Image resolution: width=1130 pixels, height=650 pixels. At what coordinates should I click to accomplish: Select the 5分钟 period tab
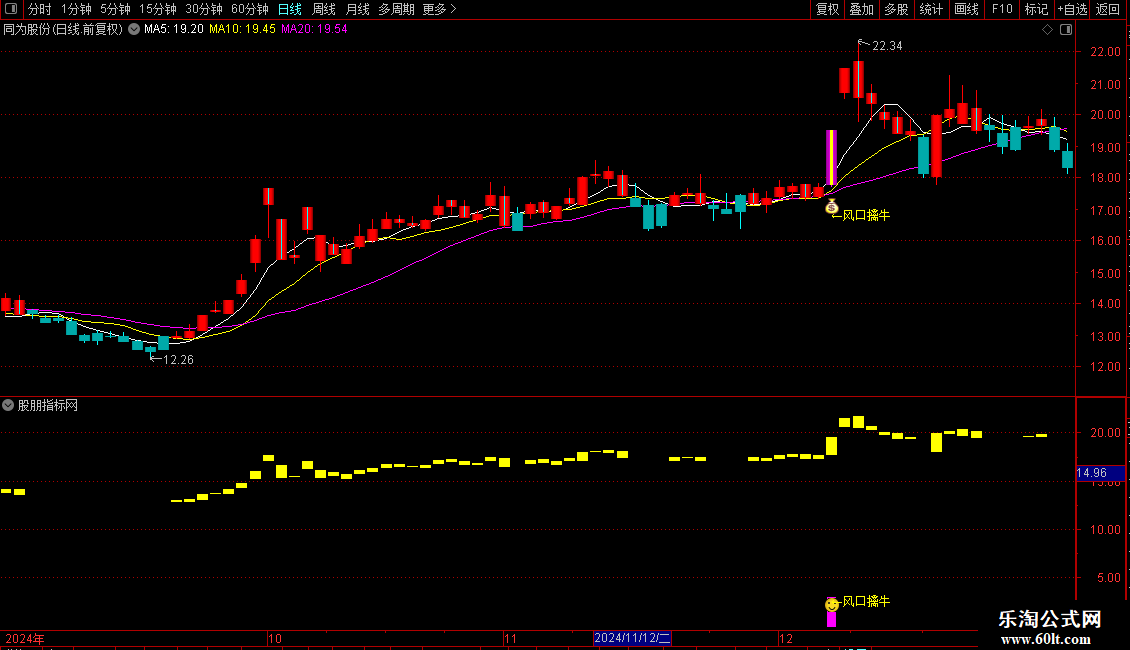[x=115, y=9]
